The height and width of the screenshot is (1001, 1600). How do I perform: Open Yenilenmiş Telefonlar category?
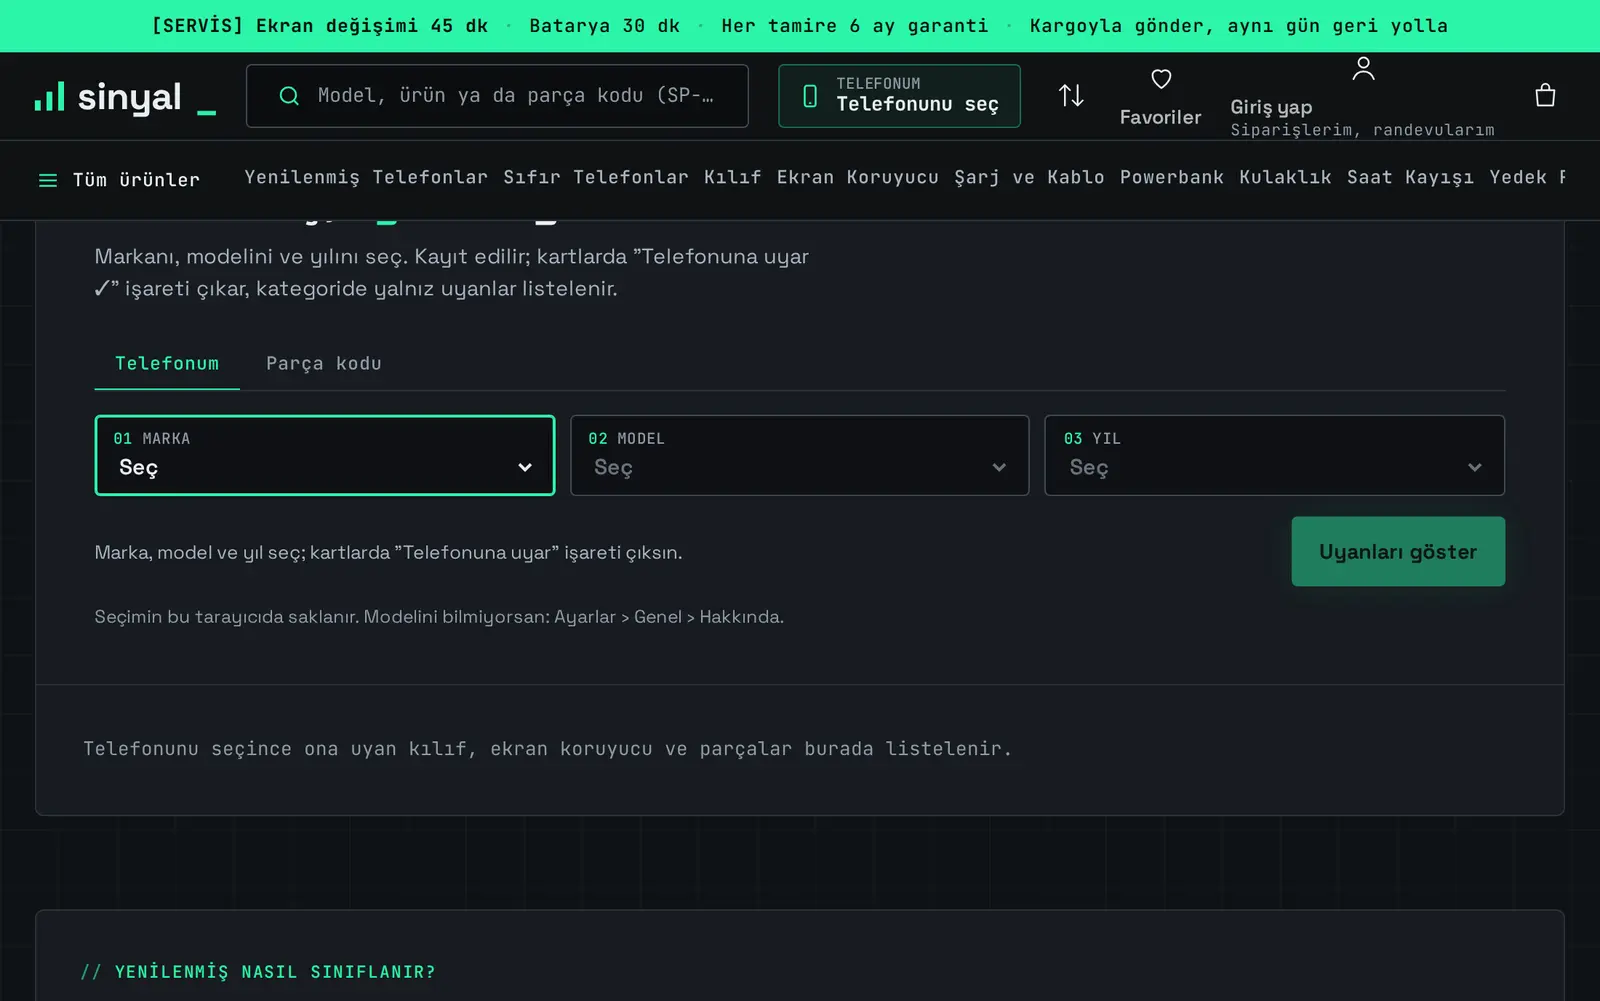pyautogui.click(x=366, y=177)
